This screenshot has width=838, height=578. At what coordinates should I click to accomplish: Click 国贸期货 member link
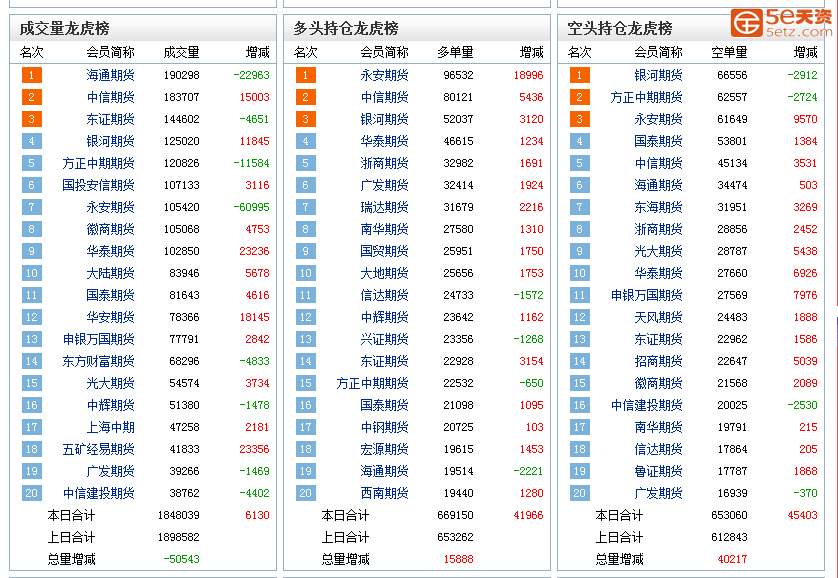tap(384, 251)
